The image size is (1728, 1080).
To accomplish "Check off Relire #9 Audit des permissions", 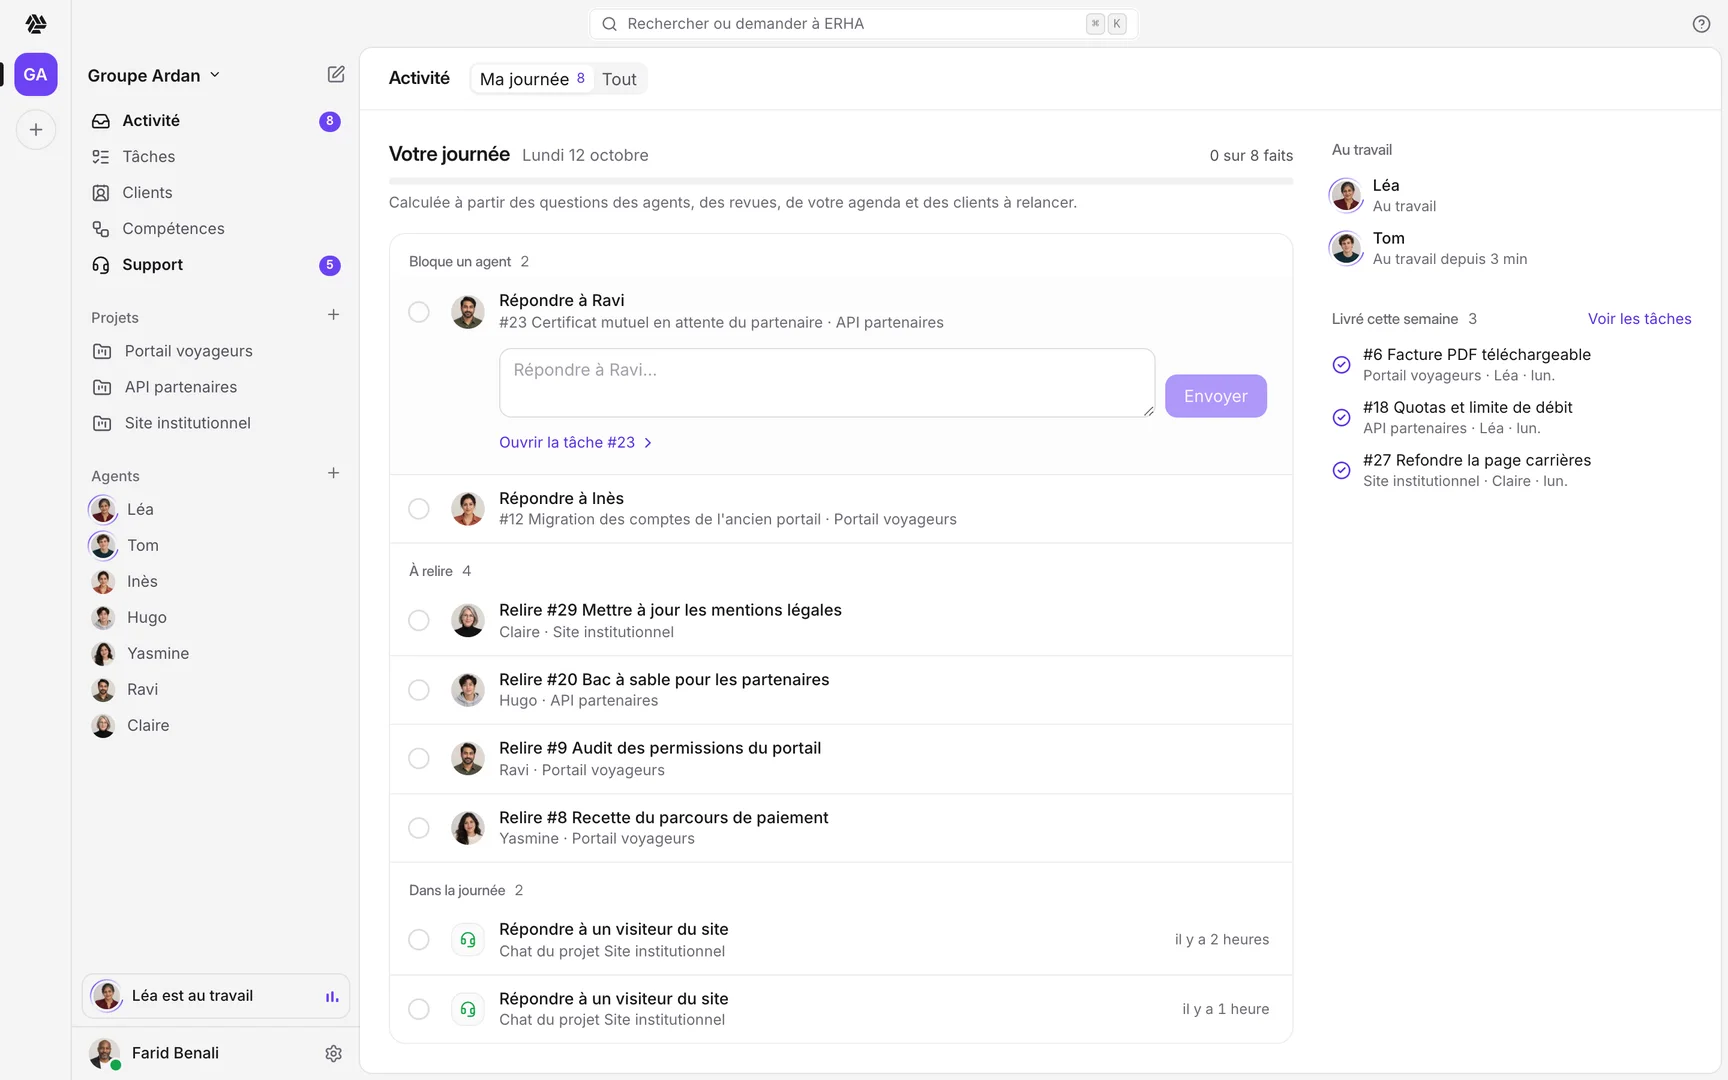I will (x=419, y=759).
